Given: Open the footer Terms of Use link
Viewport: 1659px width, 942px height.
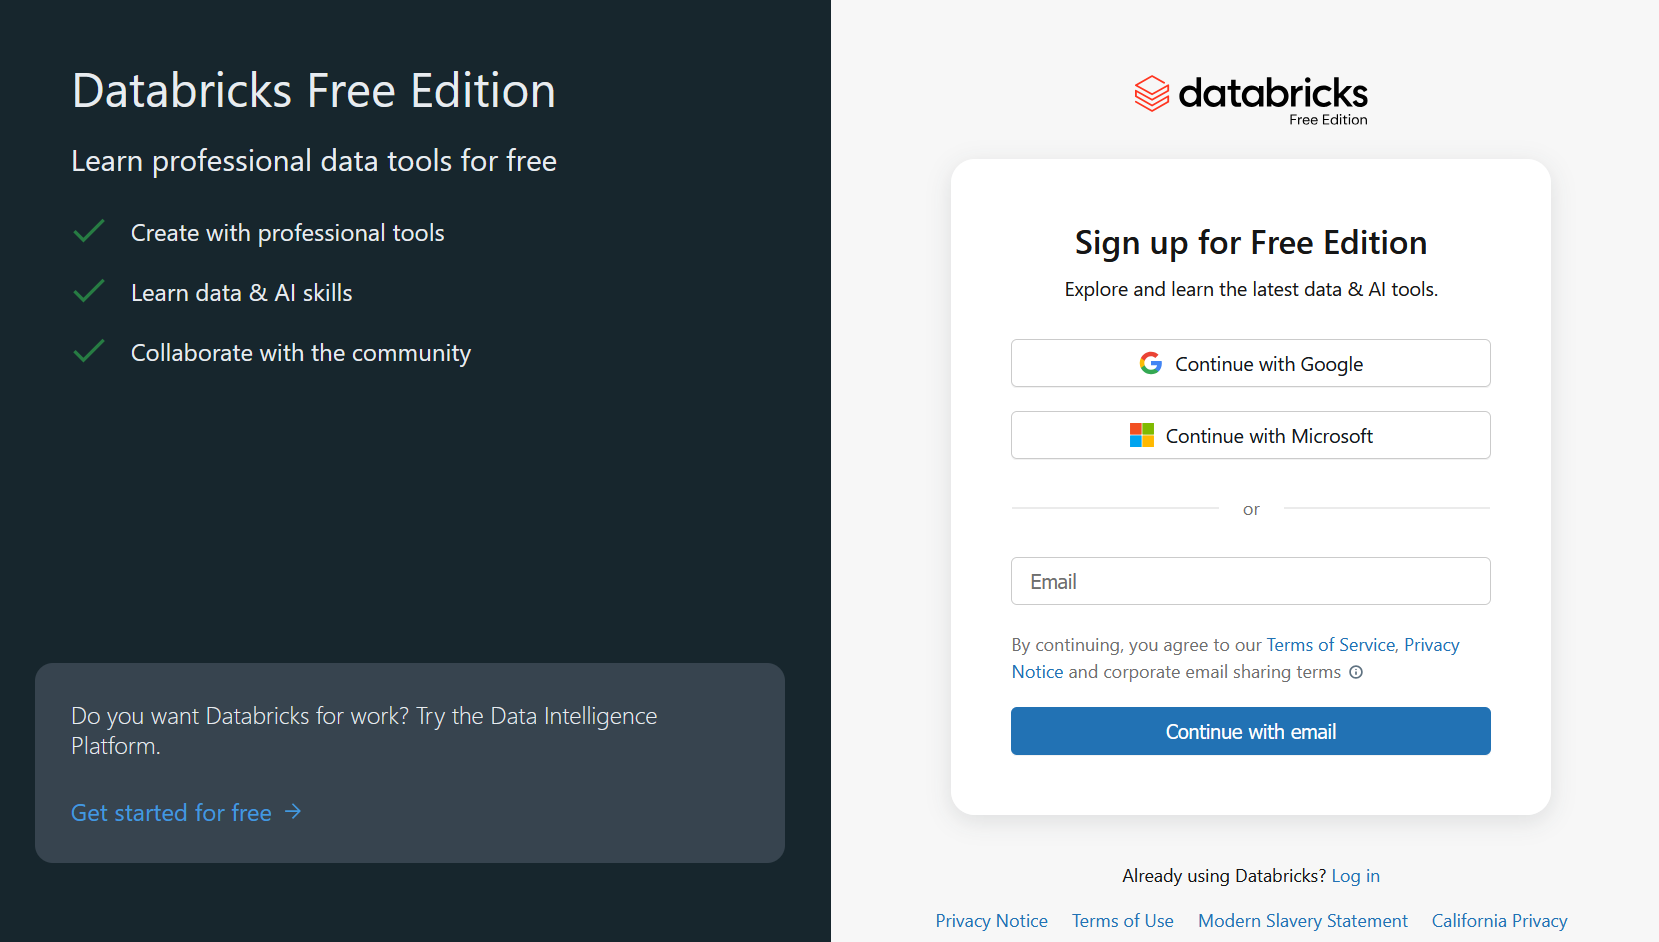Looking at the screenshot, I should [x=1123, y=921].
